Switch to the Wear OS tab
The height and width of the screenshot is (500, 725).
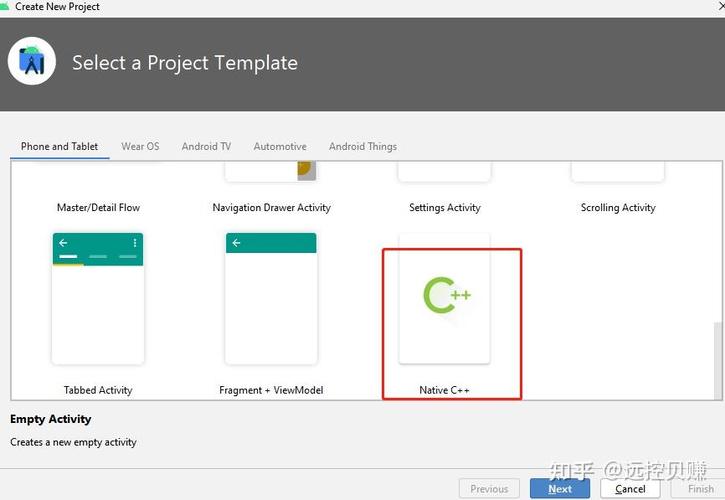coord(140,147)
